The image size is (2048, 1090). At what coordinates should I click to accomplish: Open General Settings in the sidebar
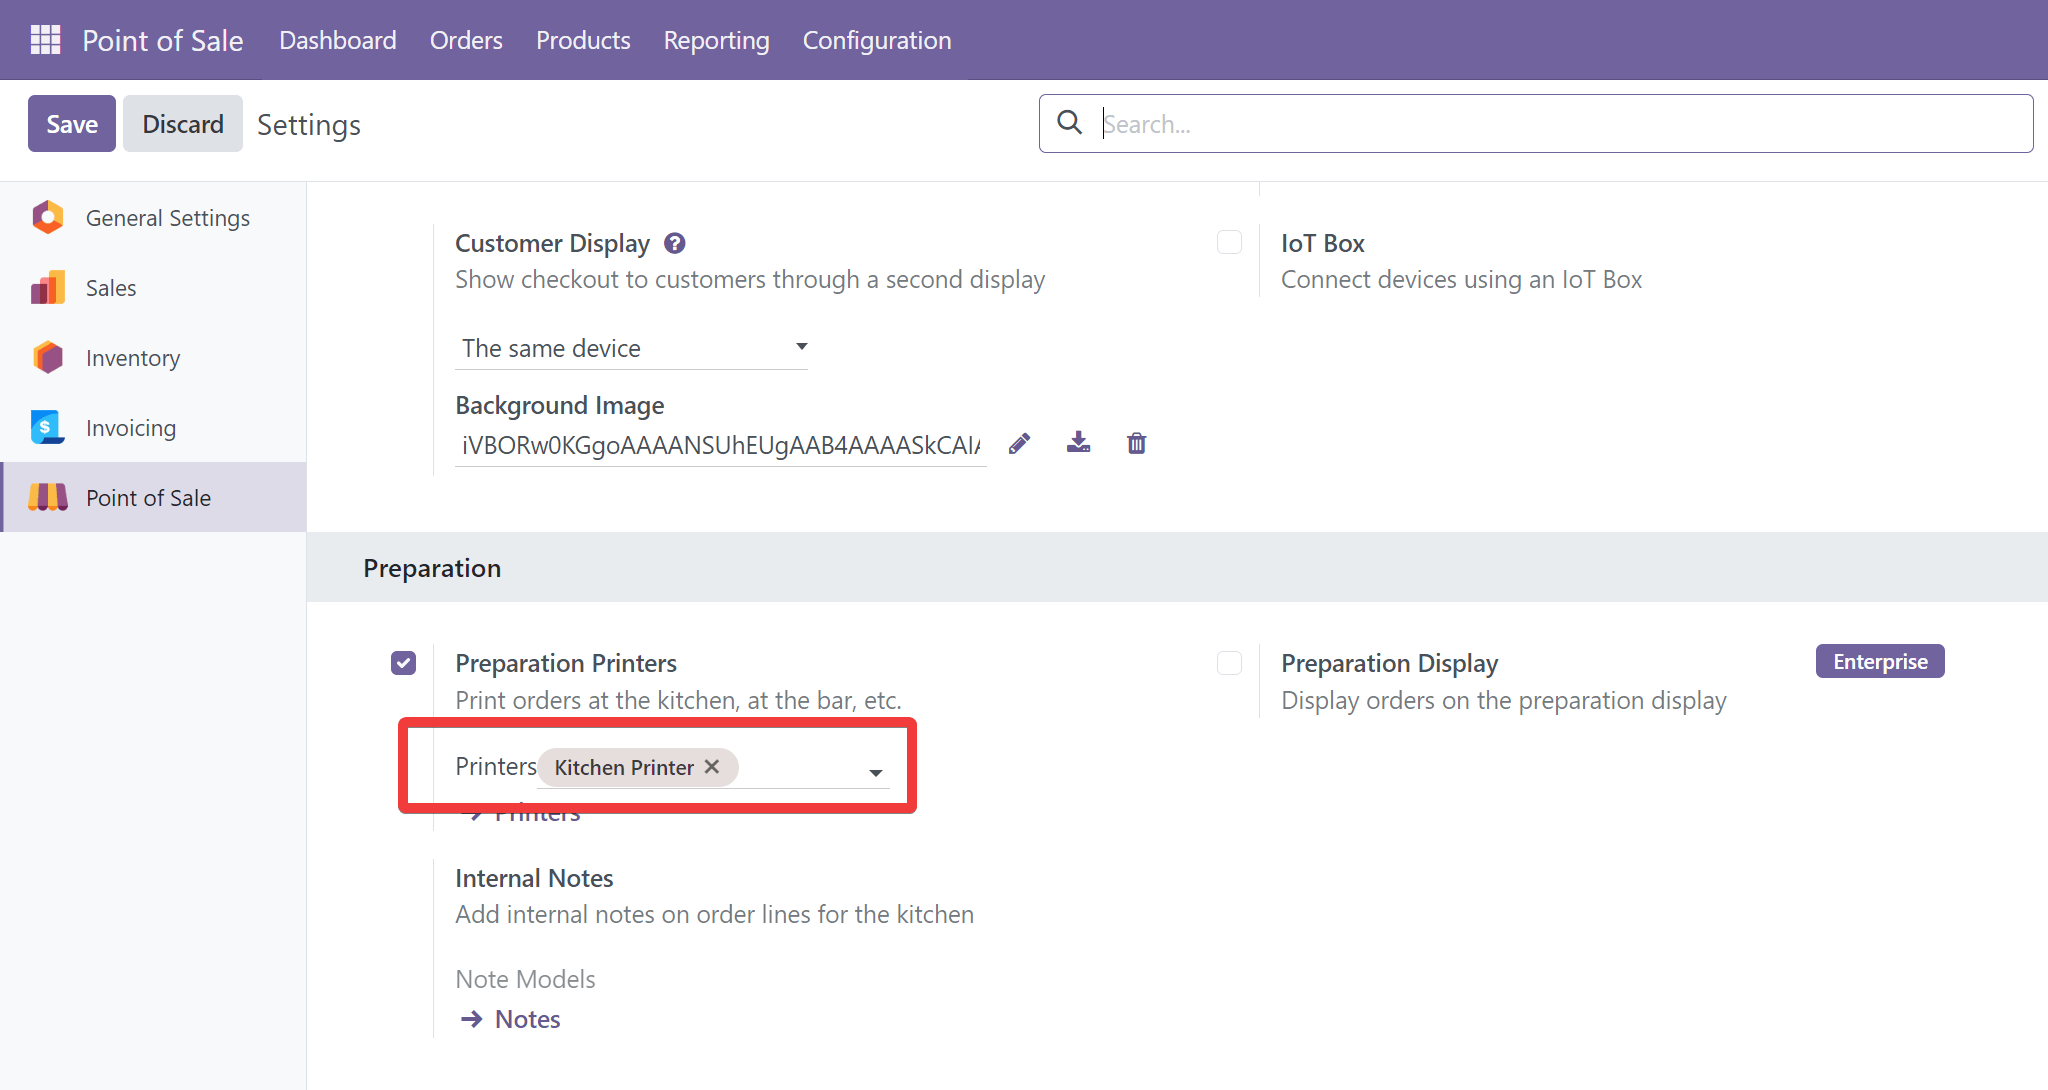point(167,218)
